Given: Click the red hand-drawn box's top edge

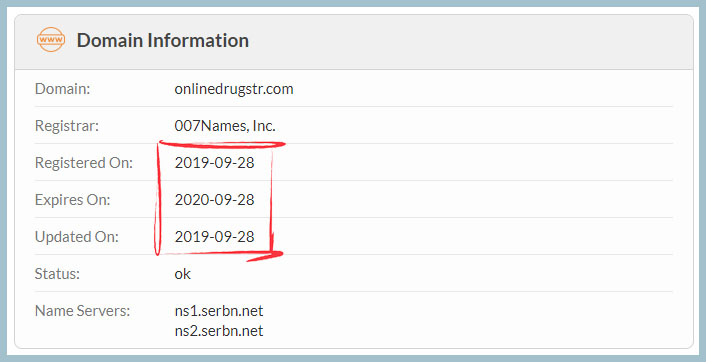Looking at the screenshot, I should click(x=222, y=145).
